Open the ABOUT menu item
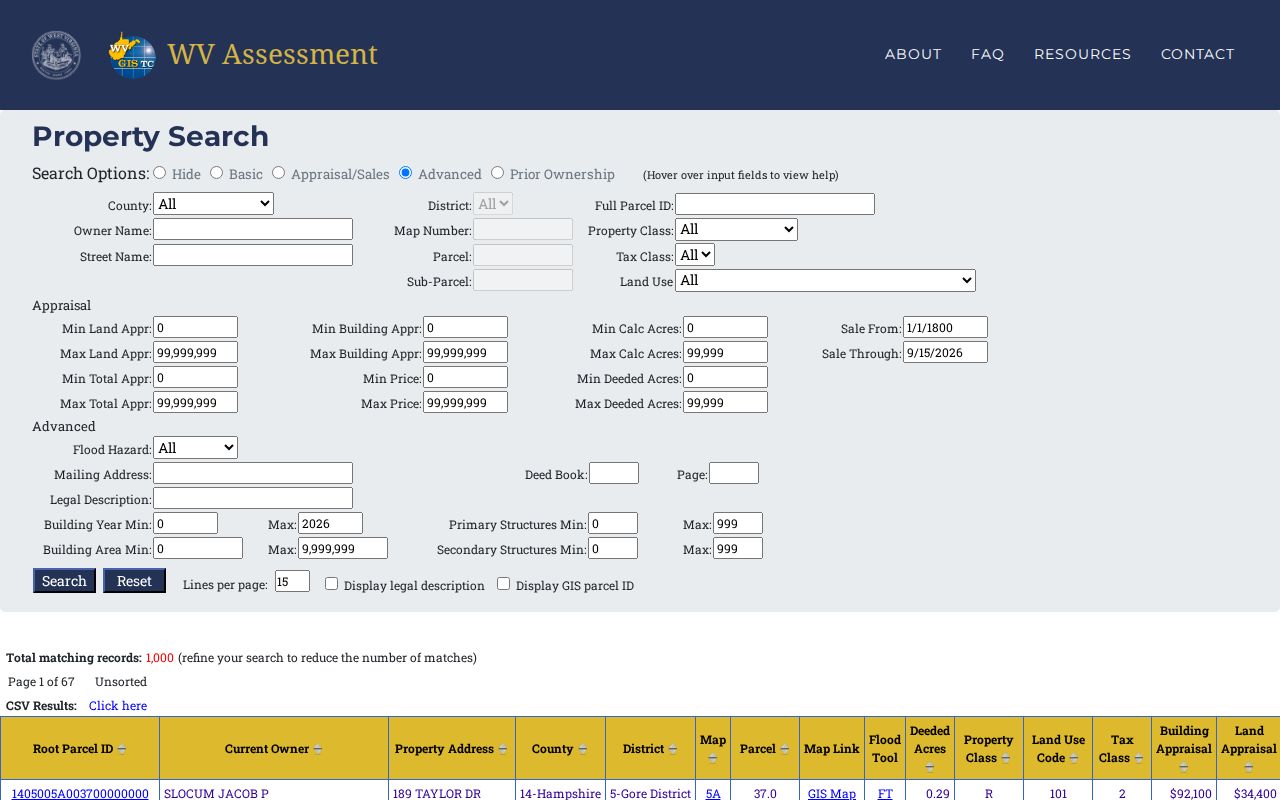Screen dimensions: 1280x800 (x=913, y=54)
